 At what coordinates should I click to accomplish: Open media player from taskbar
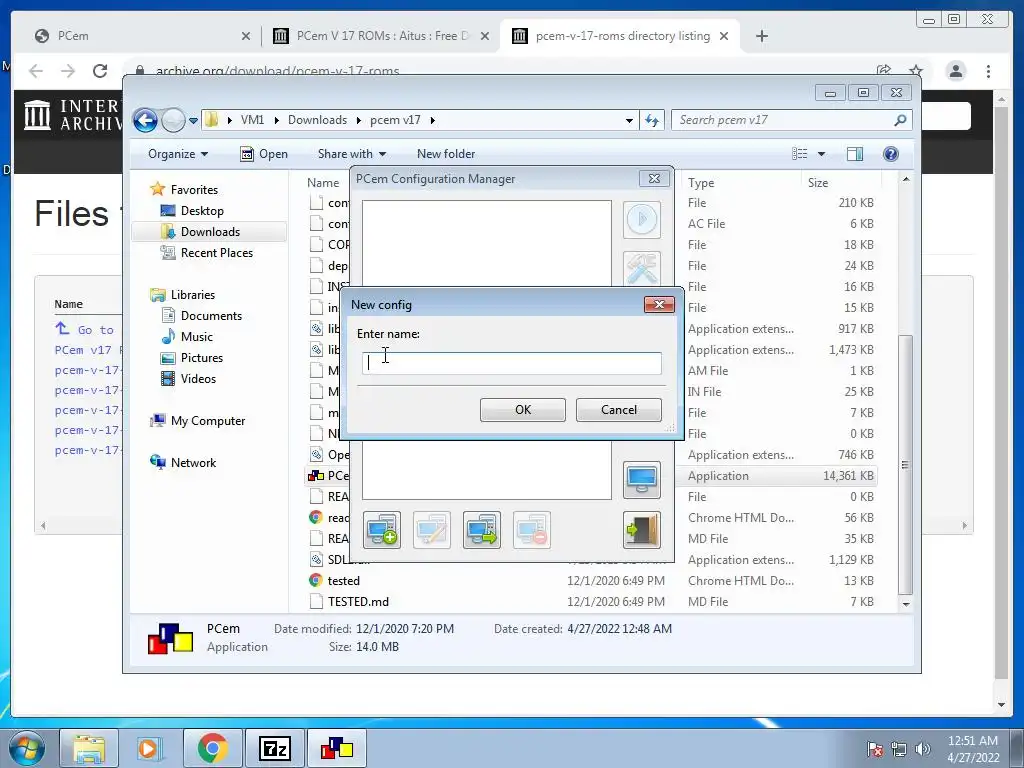coord(148,748)
